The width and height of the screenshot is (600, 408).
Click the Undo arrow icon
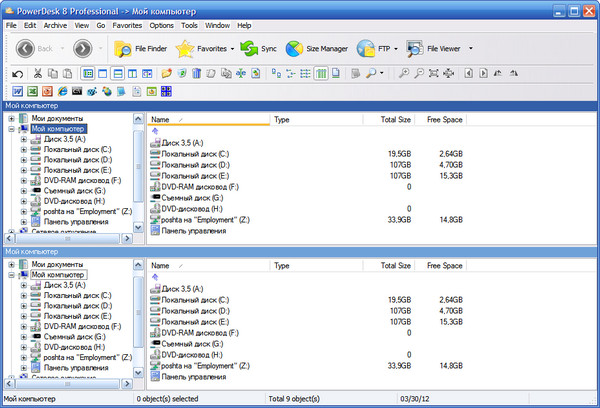point(17,73)
